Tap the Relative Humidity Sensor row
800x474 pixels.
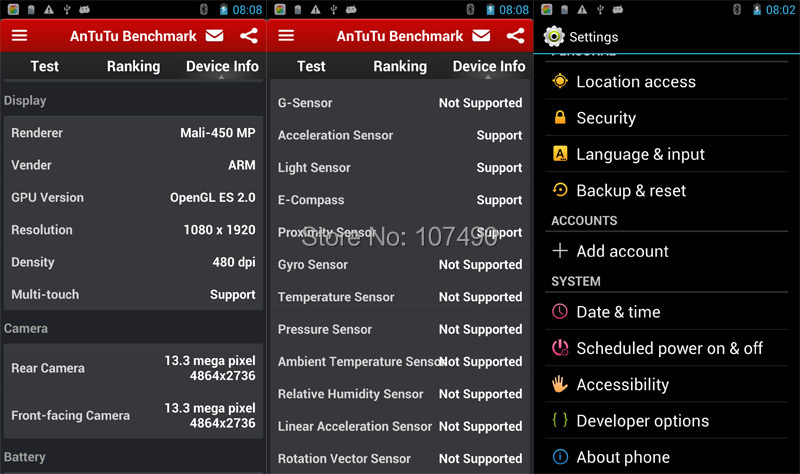[400, 393]
